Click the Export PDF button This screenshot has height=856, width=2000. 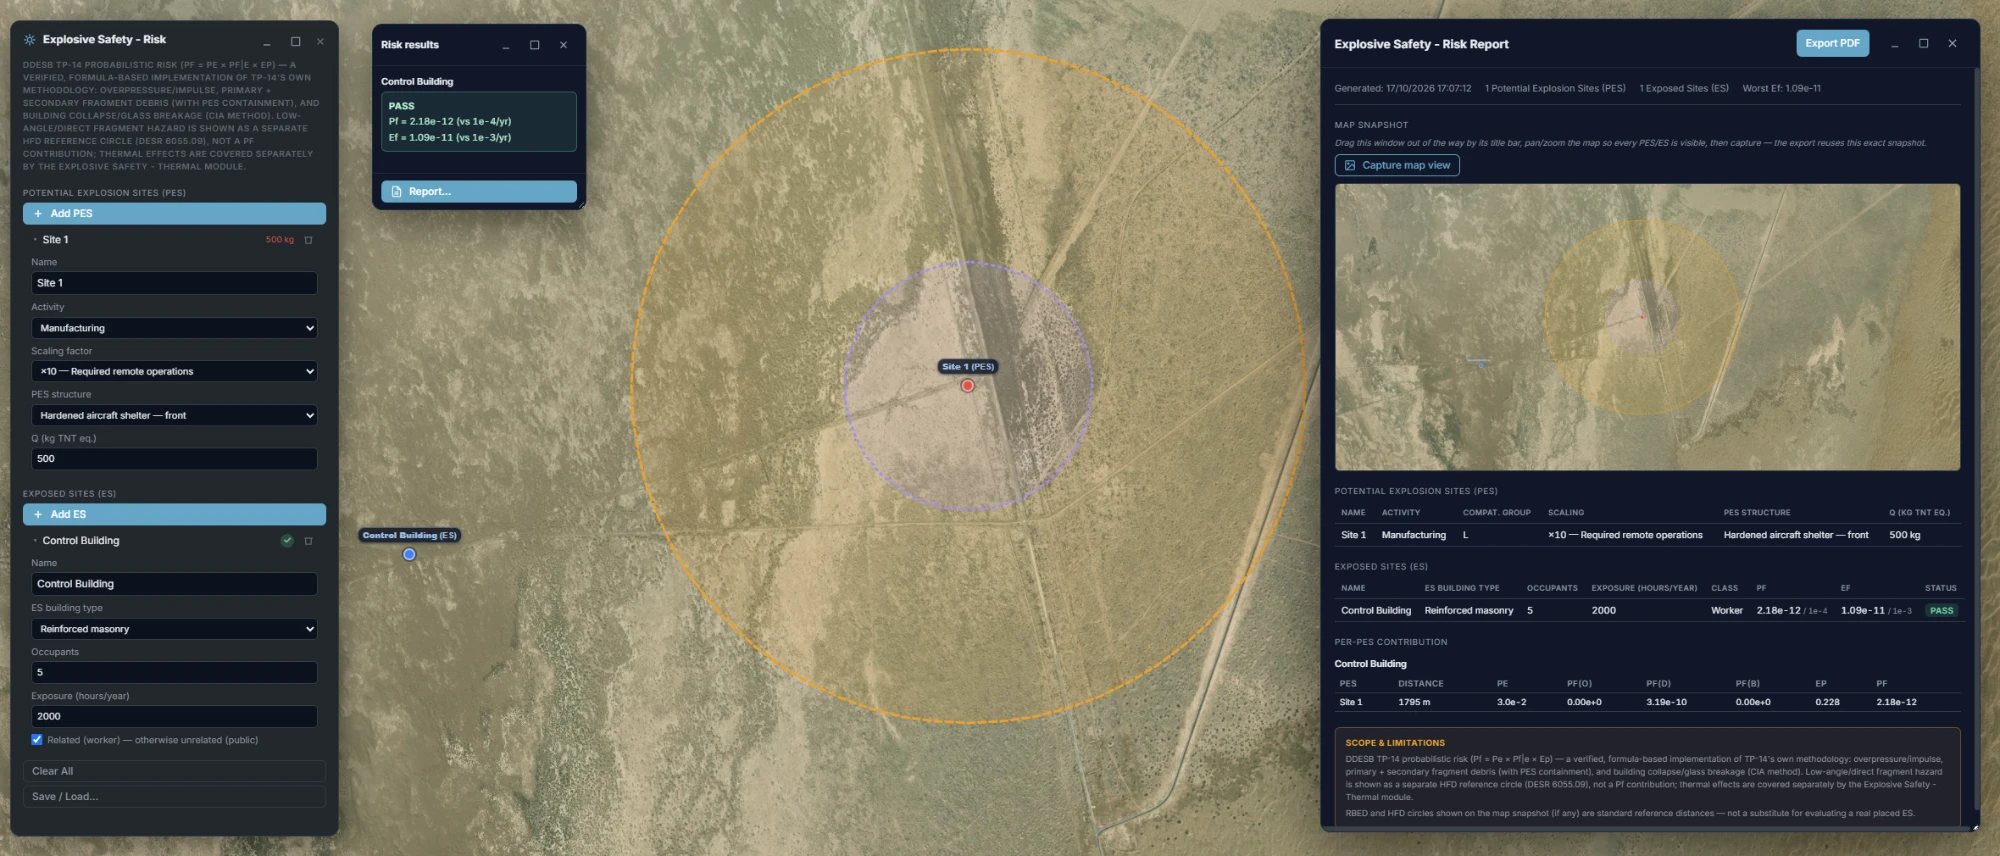pyautogui.click(x=1832, y=44)
